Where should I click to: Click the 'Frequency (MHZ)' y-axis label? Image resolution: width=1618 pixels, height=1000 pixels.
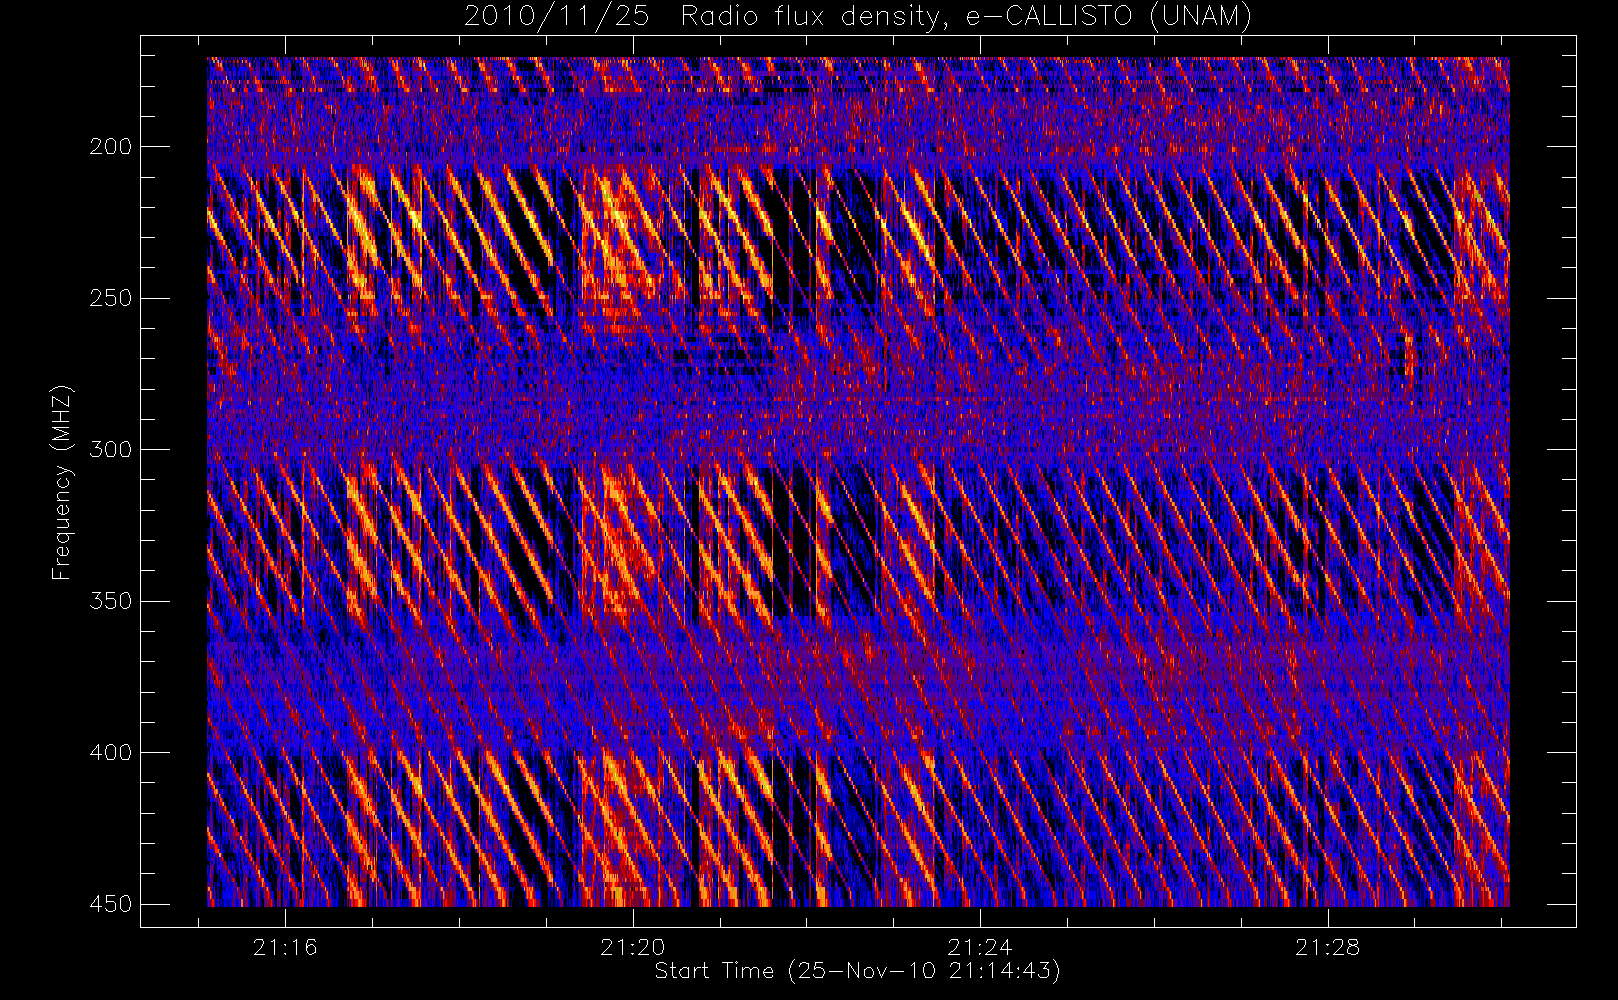pyautogui.click(x=62, y=482)
